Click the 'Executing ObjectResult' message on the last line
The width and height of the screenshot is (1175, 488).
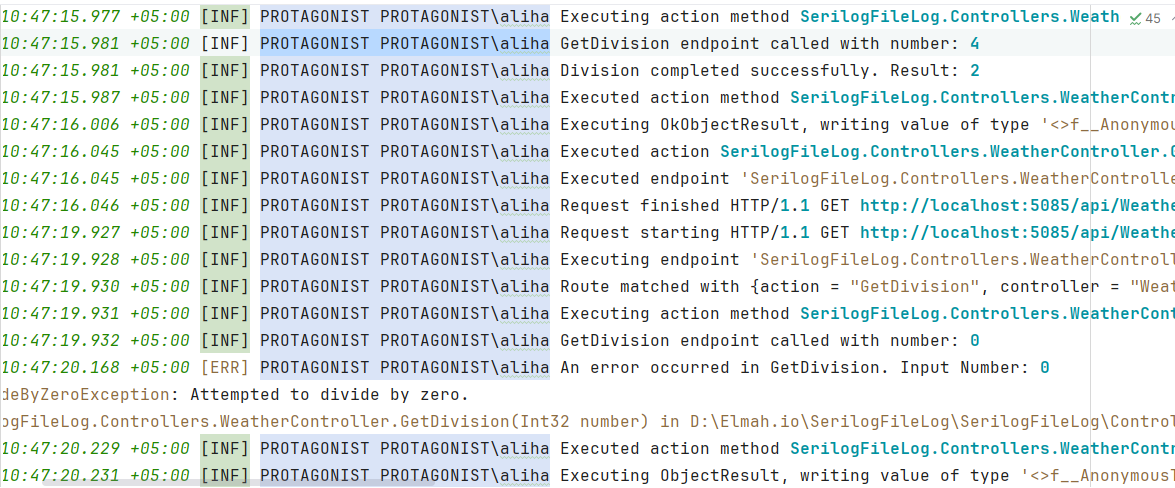point(867,475)
